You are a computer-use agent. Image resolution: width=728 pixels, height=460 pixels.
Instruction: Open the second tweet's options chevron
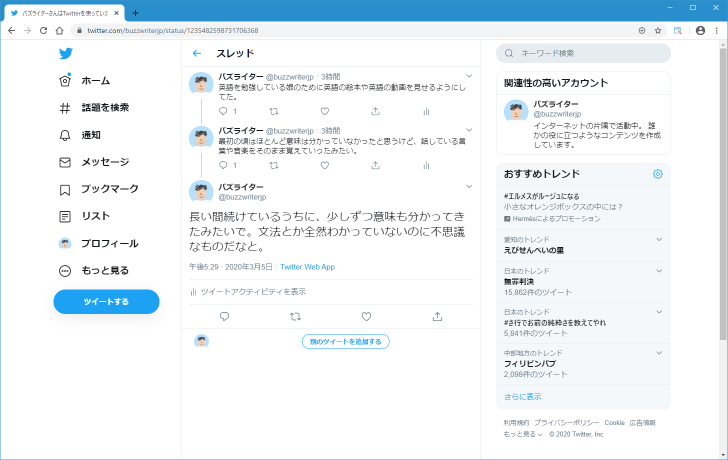469,130
